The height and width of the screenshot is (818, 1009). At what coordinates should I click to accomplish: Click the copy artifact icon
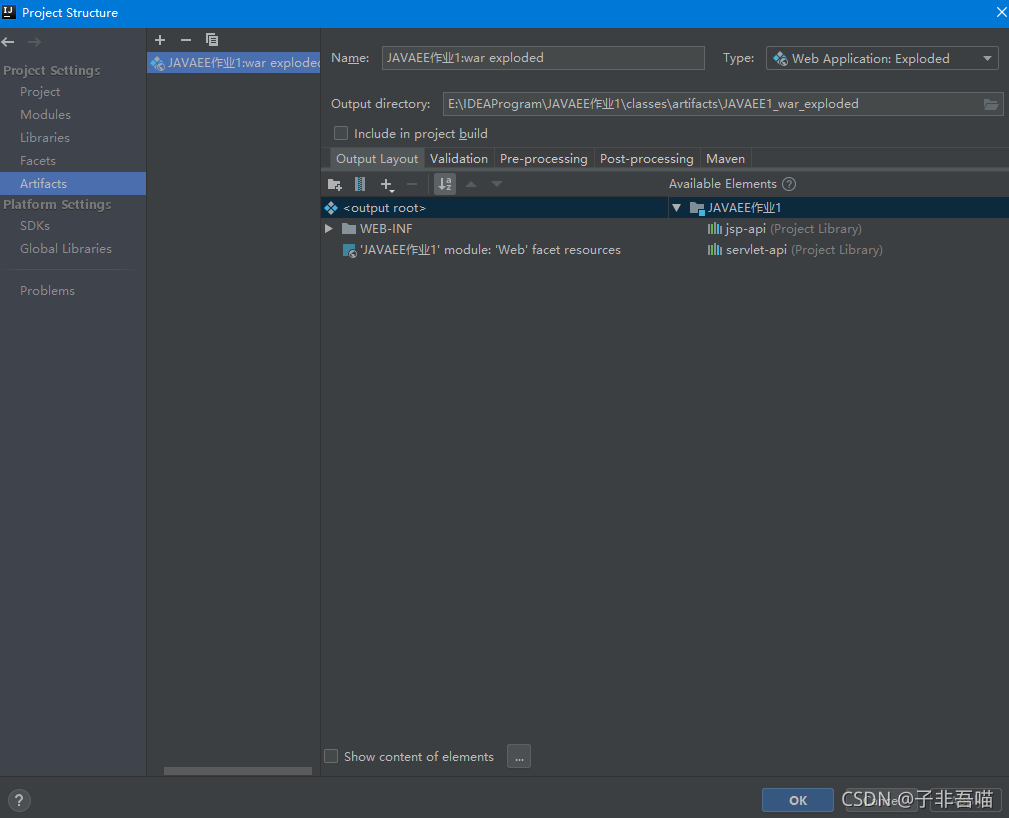[212, 40]
